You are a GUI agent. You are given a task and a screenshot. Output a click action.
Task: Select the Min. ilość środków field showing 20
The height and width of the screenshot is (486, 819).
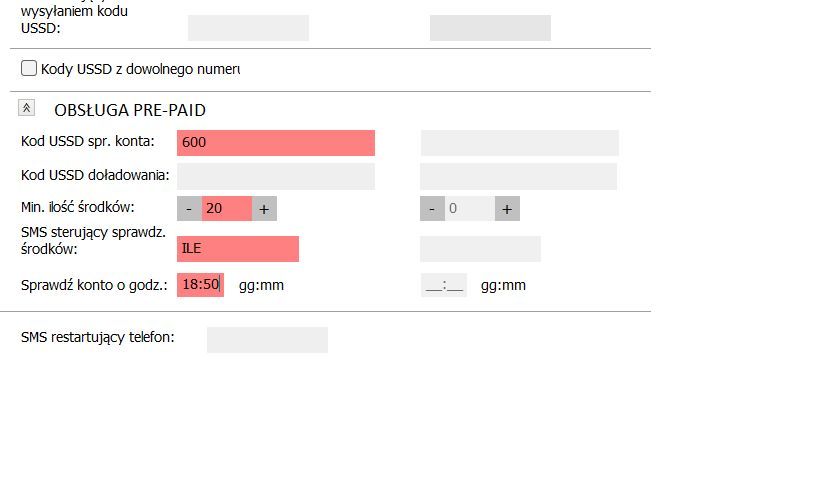[227, 209]
